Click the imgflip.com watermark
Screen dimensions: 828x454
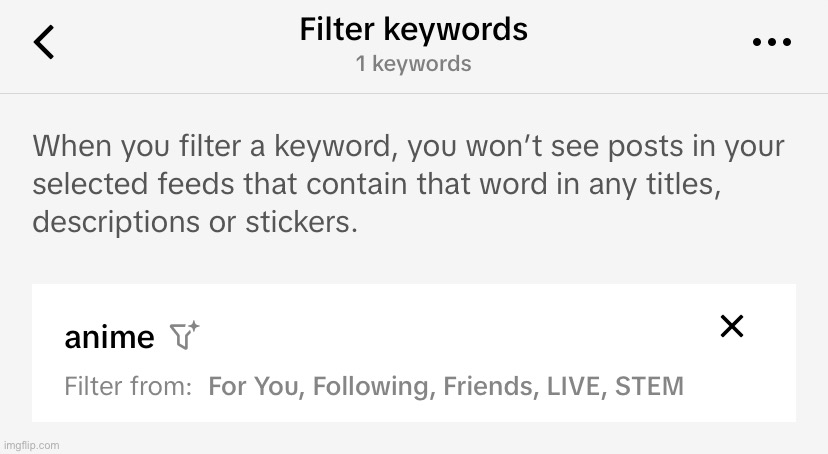coord(31,445)
